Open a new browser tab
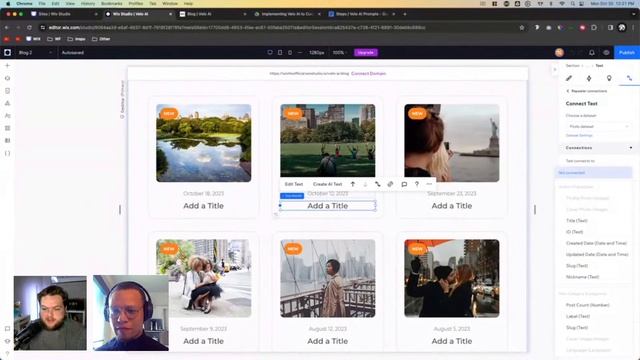Screen dimensions: 640x360 405,14
